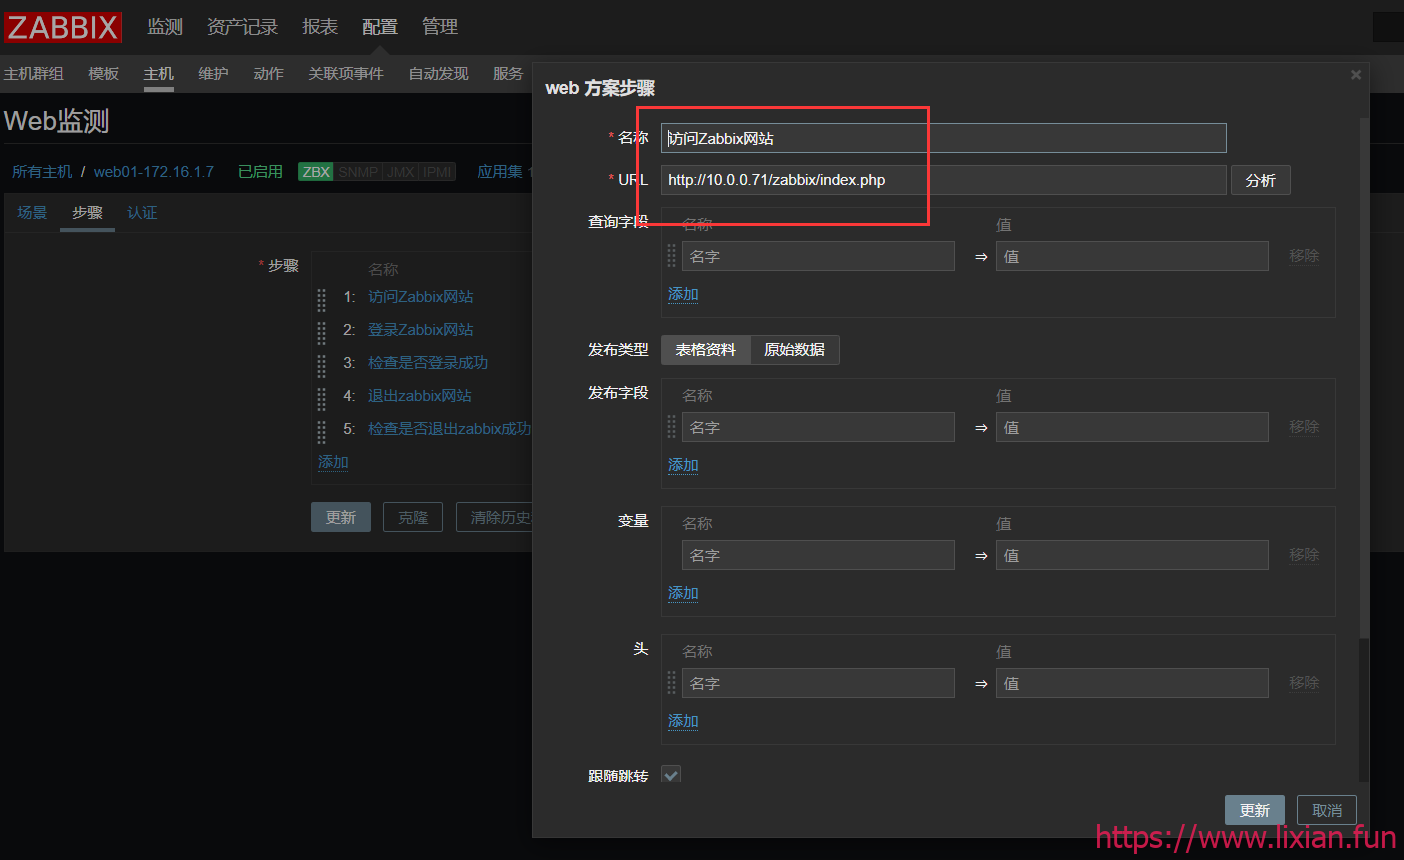Click 添加 under the steps list
Image resolution: width=1404 pixels, height=860 pixels.
tap(333, 462)
